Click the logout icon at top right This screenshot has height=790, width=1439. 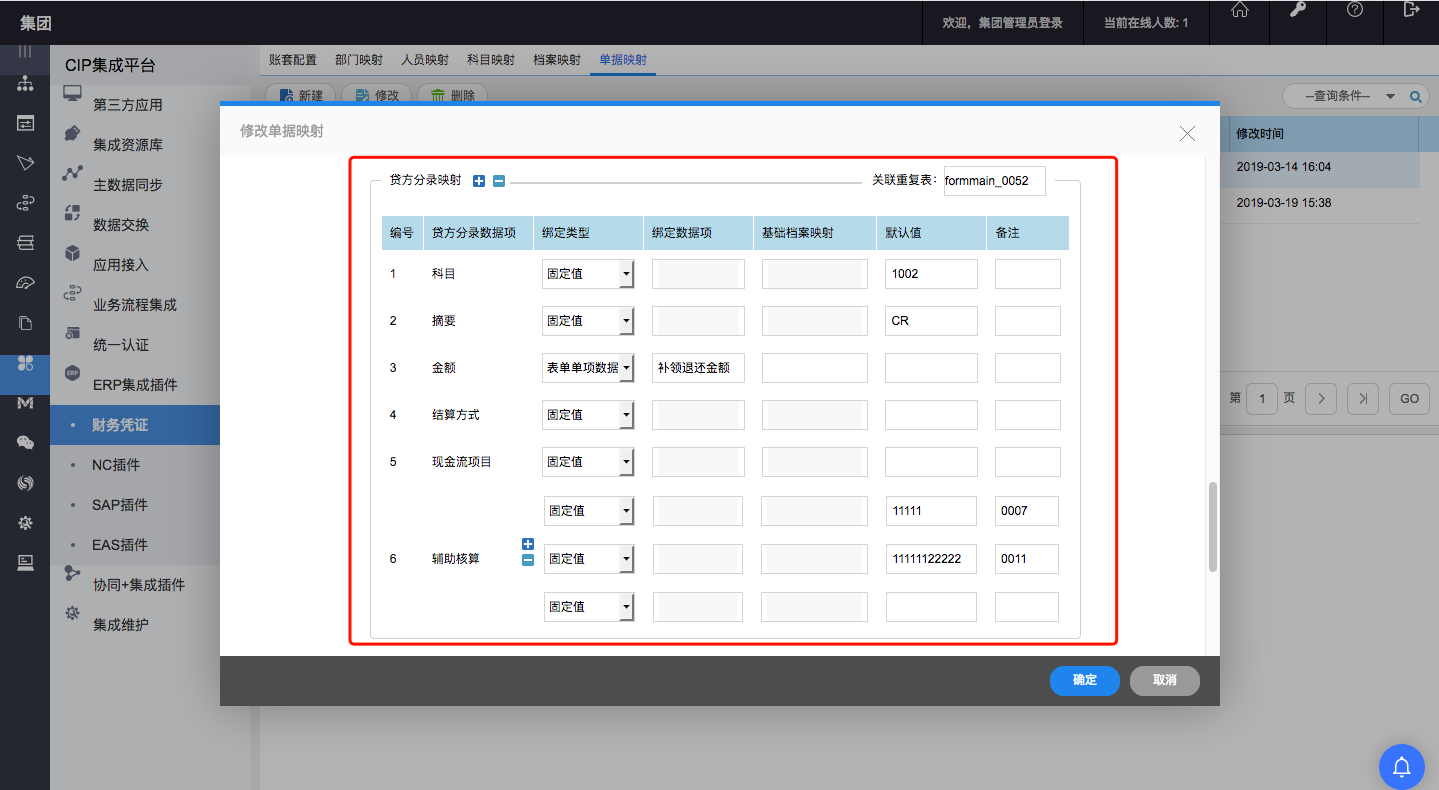[x=1411, y=10]
